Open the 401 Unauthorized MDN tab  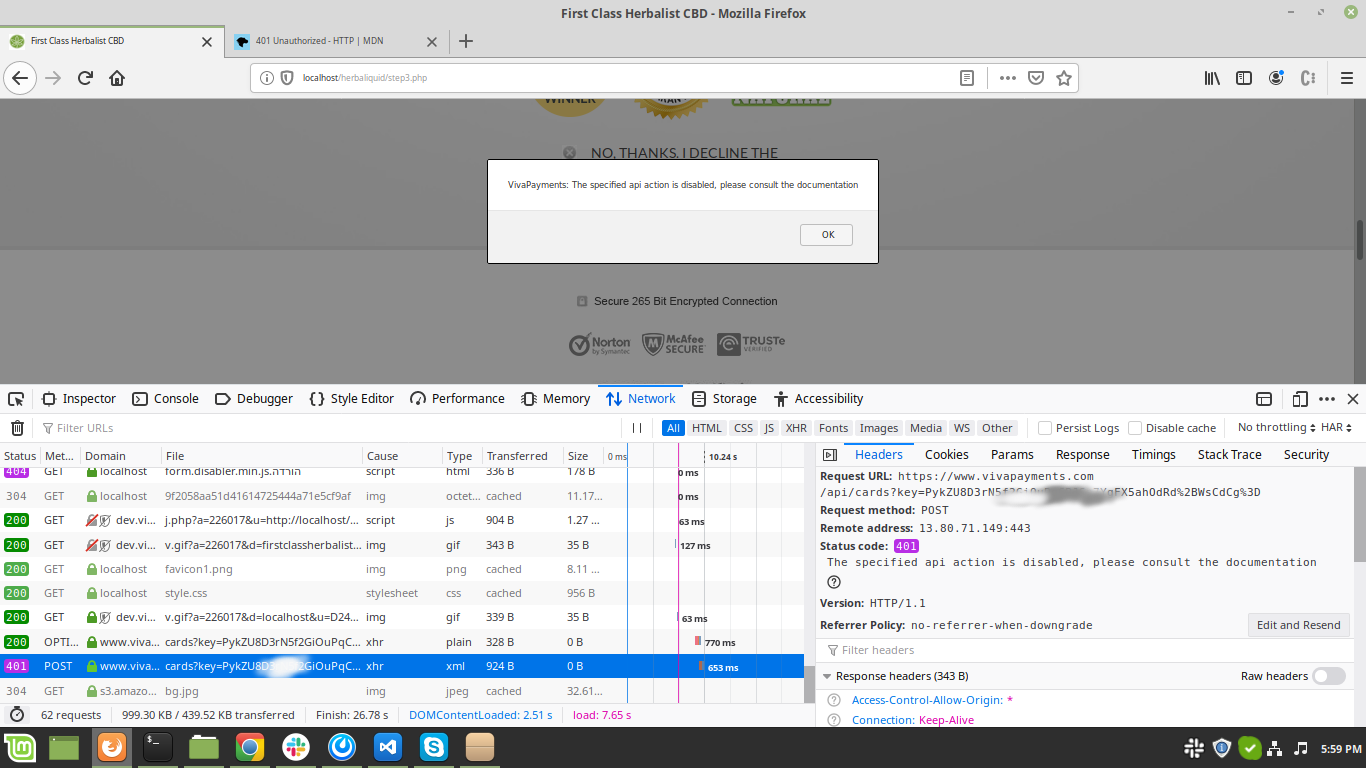320,42
